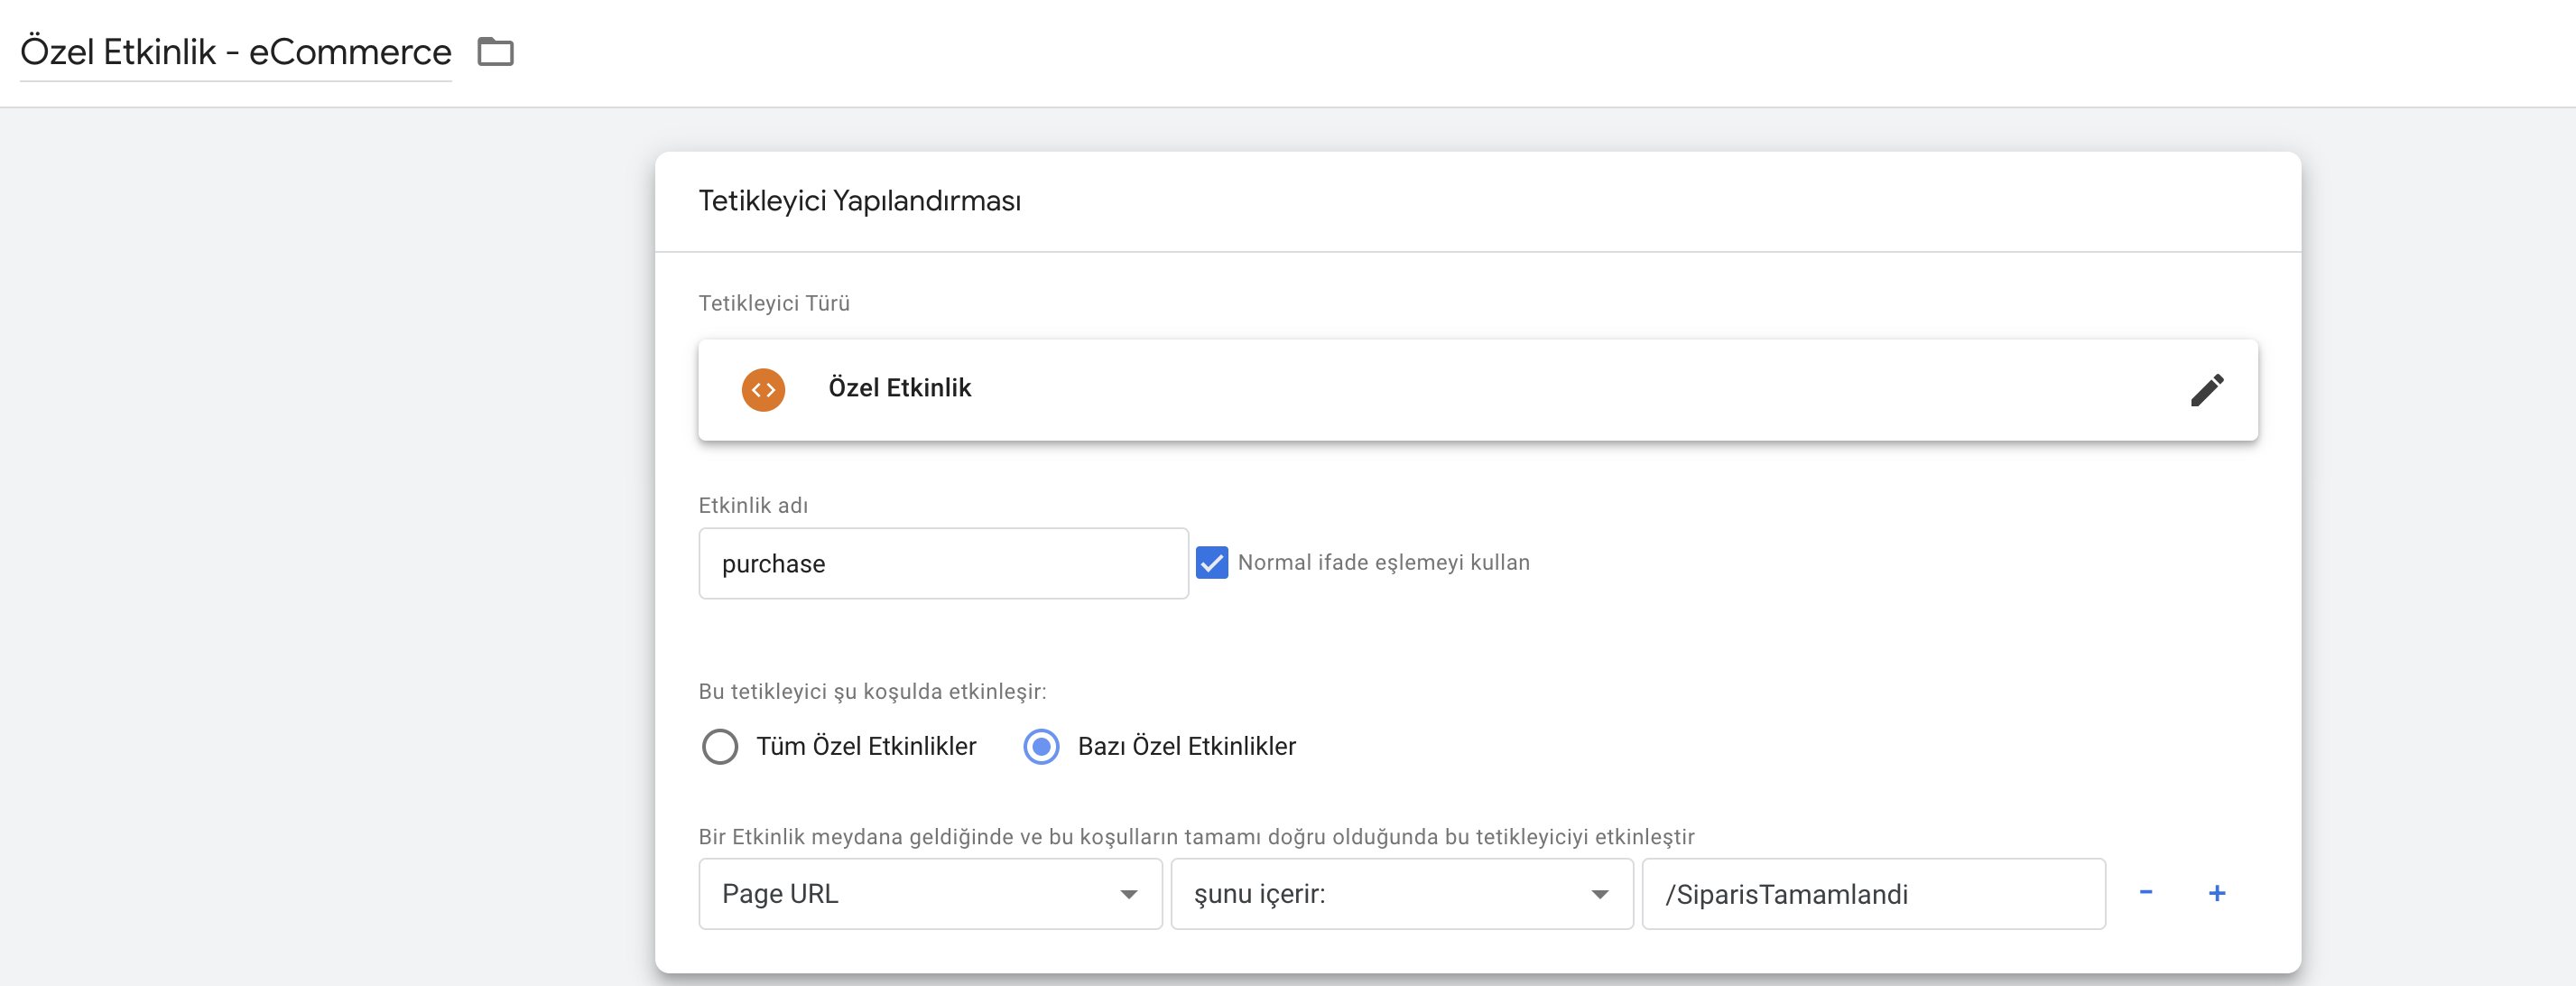The image size is (2576, 986).
Task: Click the arrow on the Page URL combo box
Action: point(1128,894)
